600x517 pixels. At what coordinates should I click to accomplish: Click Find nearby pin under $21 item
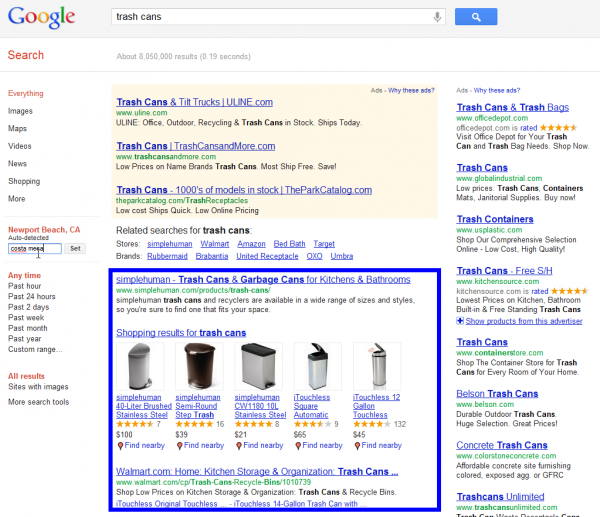(259, 445)
